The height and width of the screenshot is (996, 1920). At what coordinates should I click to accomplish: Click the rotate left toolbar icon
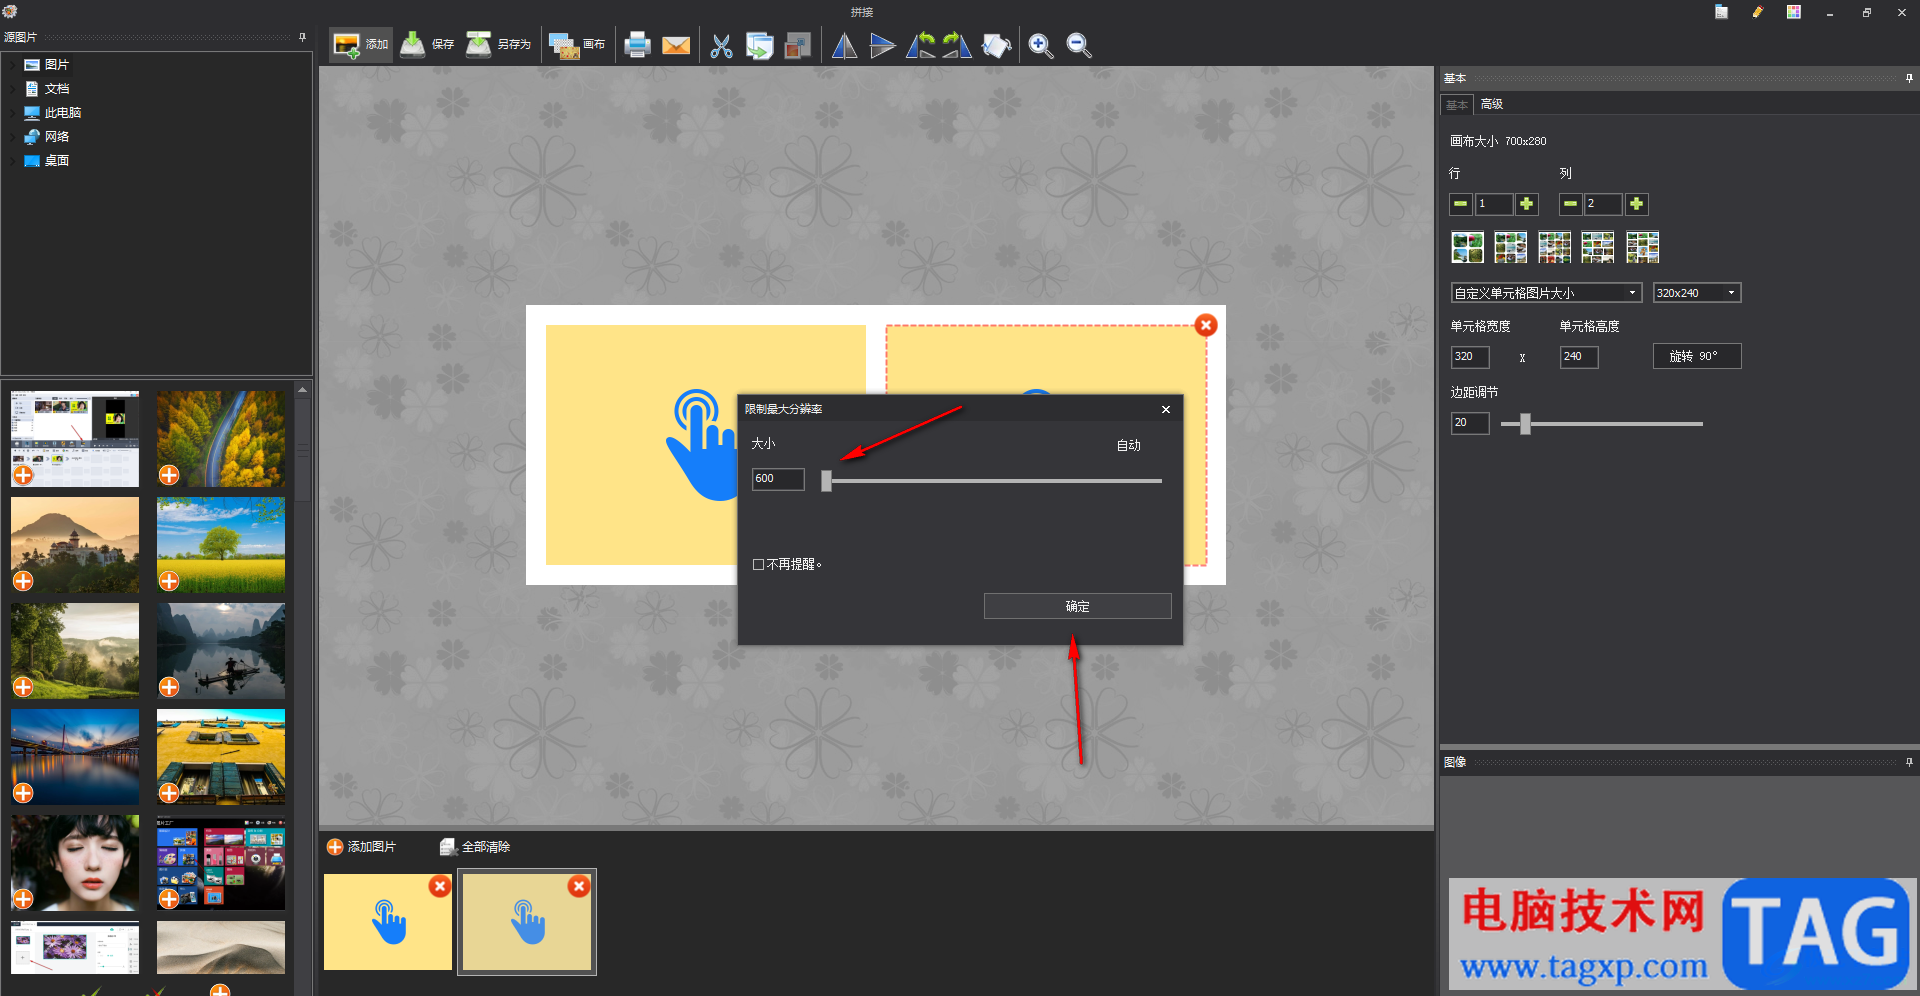(920, 45)
